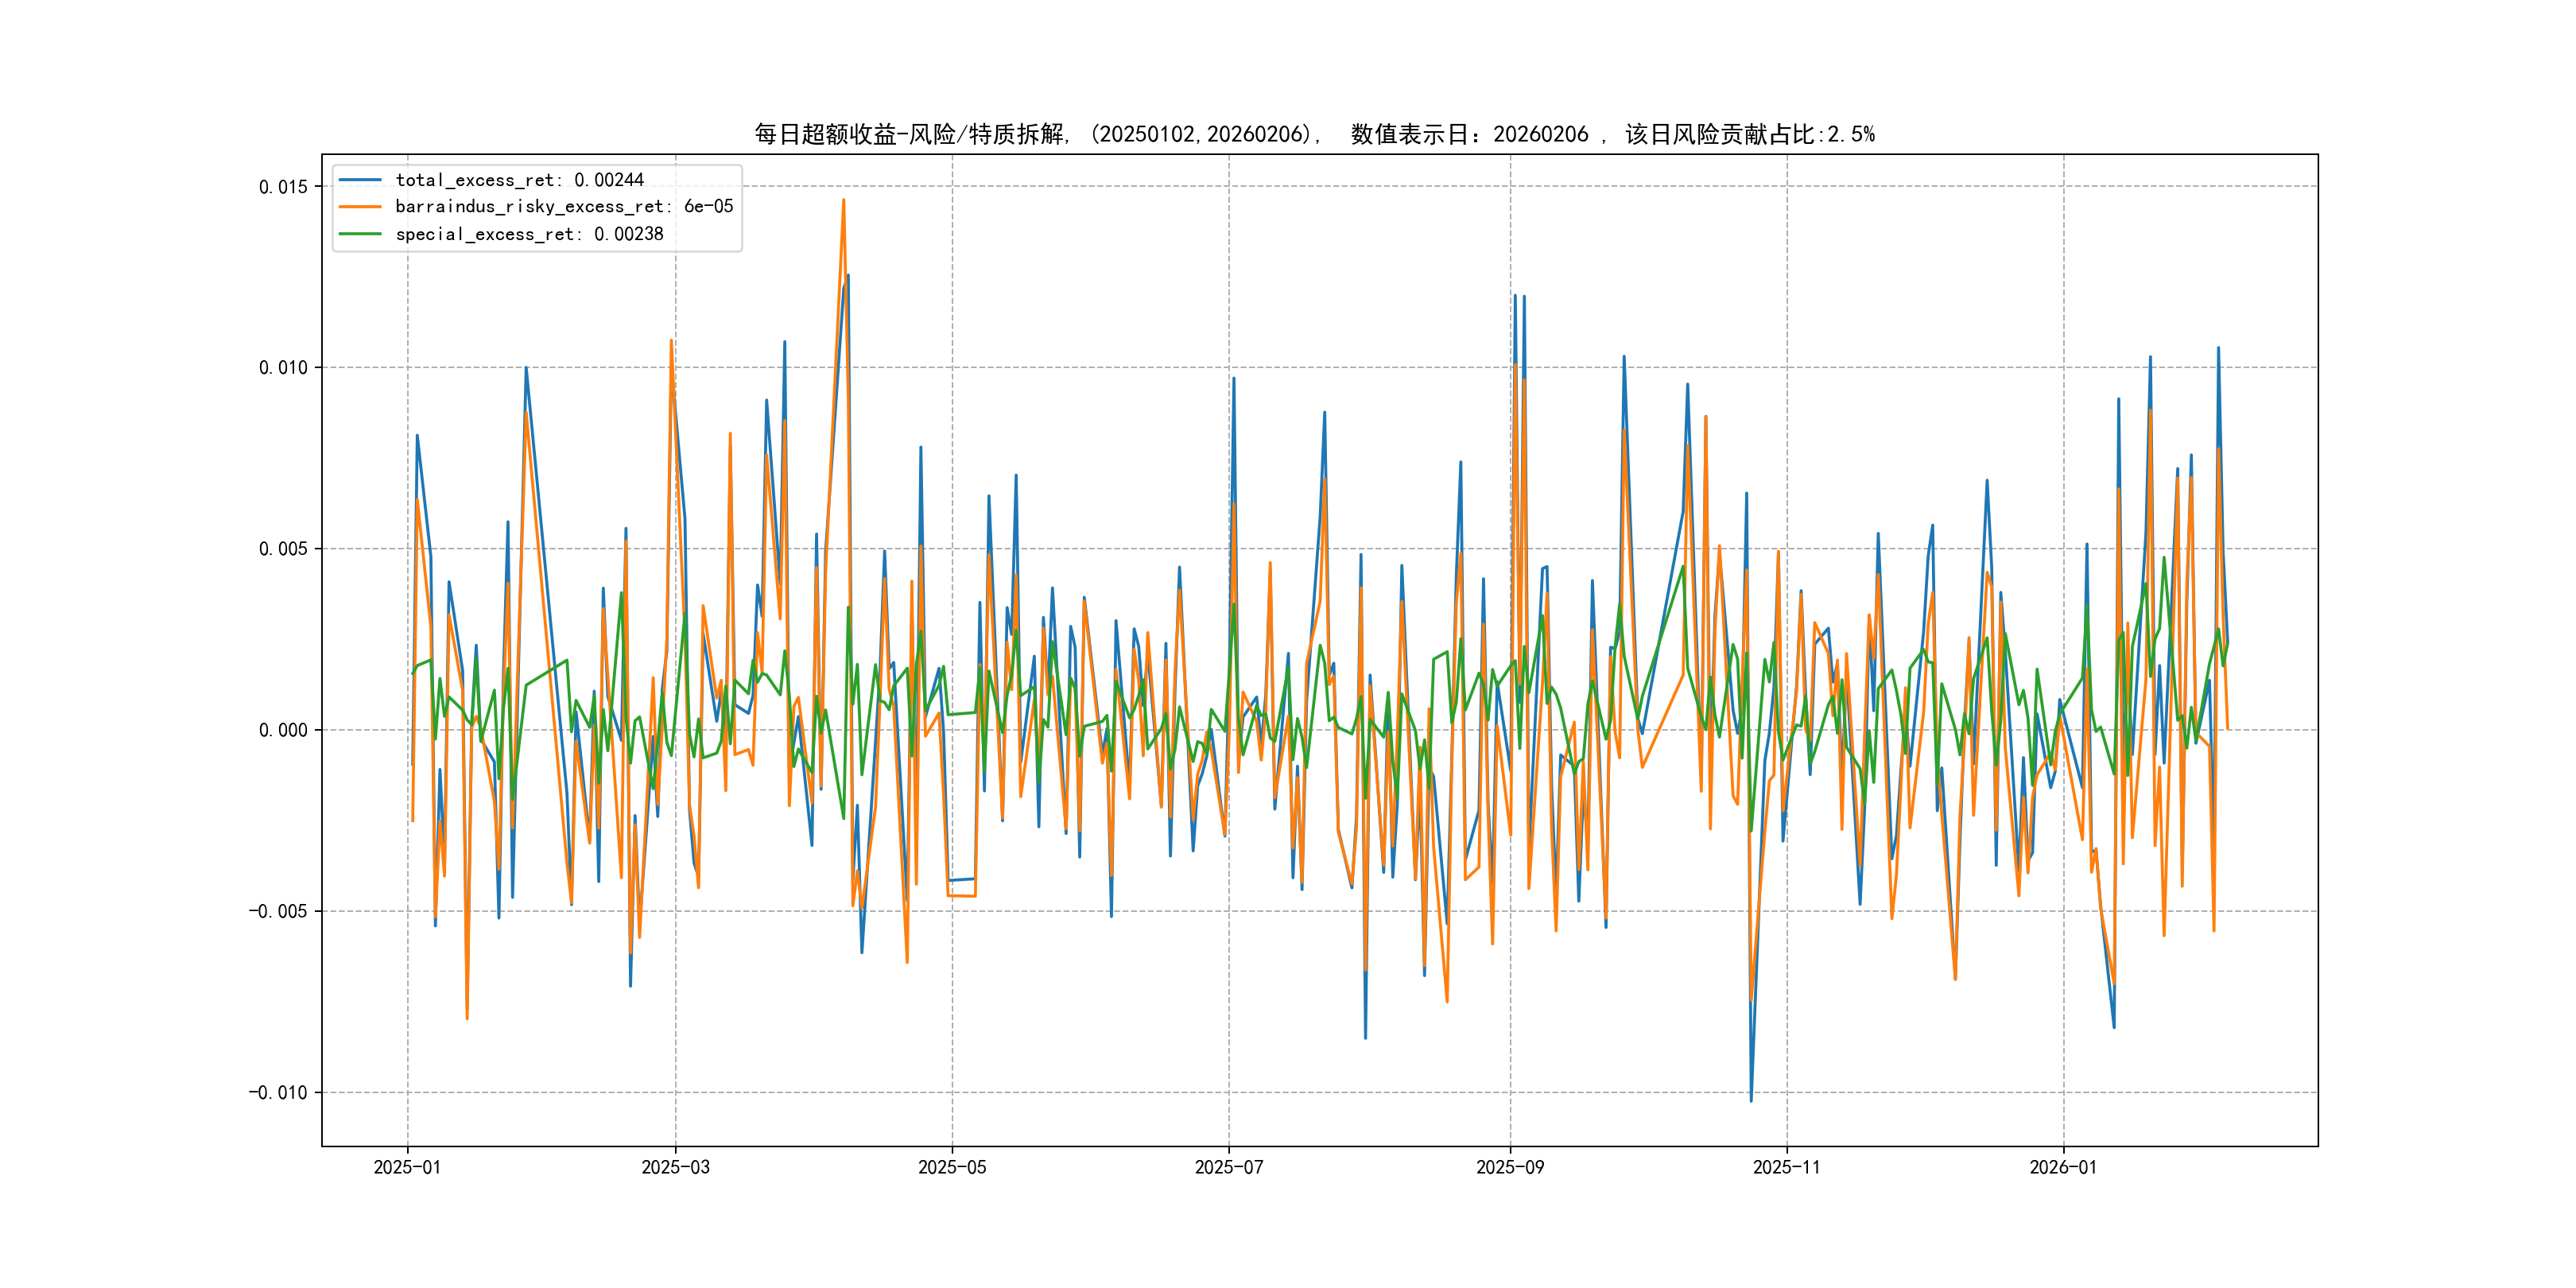Click the 2025-03 x-axis label
This screenshot has height=1288, width=2576.
(675, 1167)
